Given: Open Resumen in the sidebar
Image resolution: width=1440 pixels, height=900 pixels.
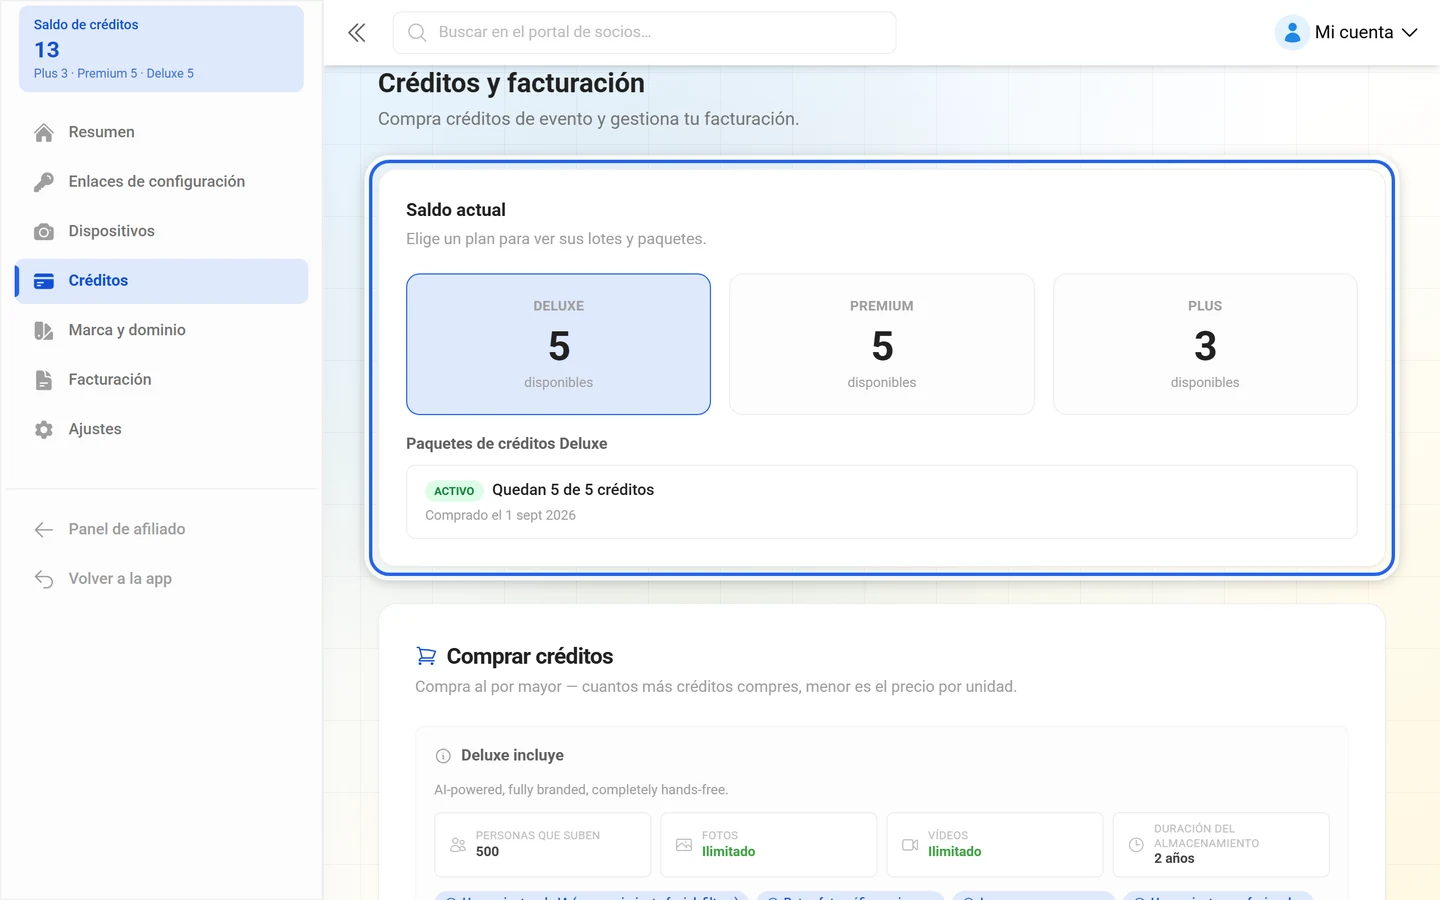Looking at the screenshot, I should coord(161,133).
